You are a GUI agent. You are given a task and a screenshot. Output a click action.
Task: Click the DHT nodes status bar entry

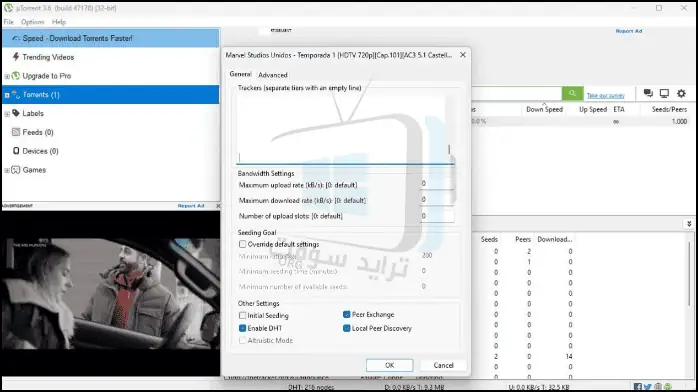click(x=311, y=387)
